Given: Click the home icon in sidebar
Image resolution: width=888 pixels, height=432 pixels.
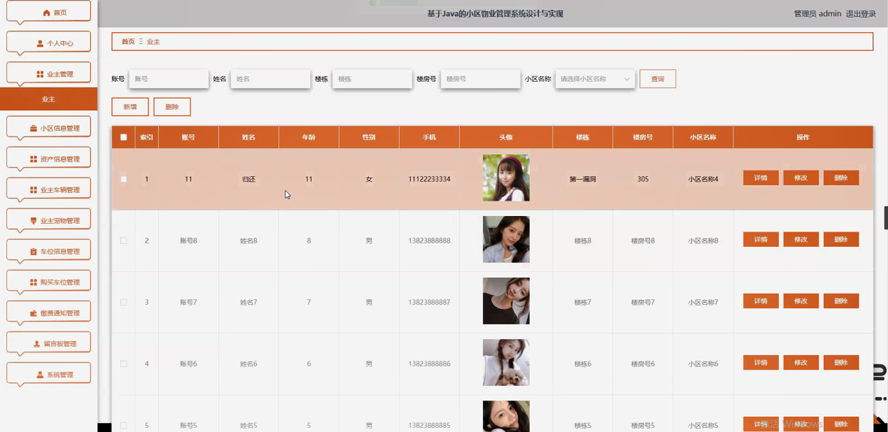Looking at the screenshot, I should (46, 12).
